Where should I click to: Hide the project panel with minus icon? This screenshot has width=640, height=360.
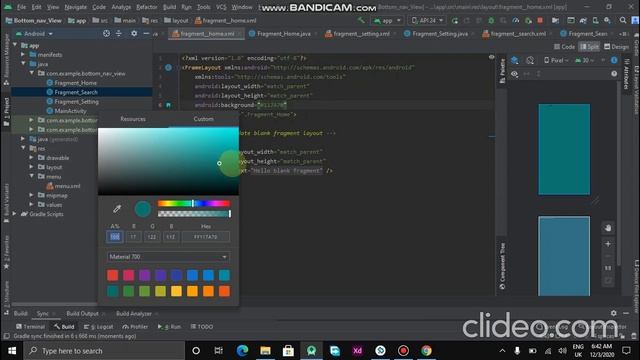146,33
